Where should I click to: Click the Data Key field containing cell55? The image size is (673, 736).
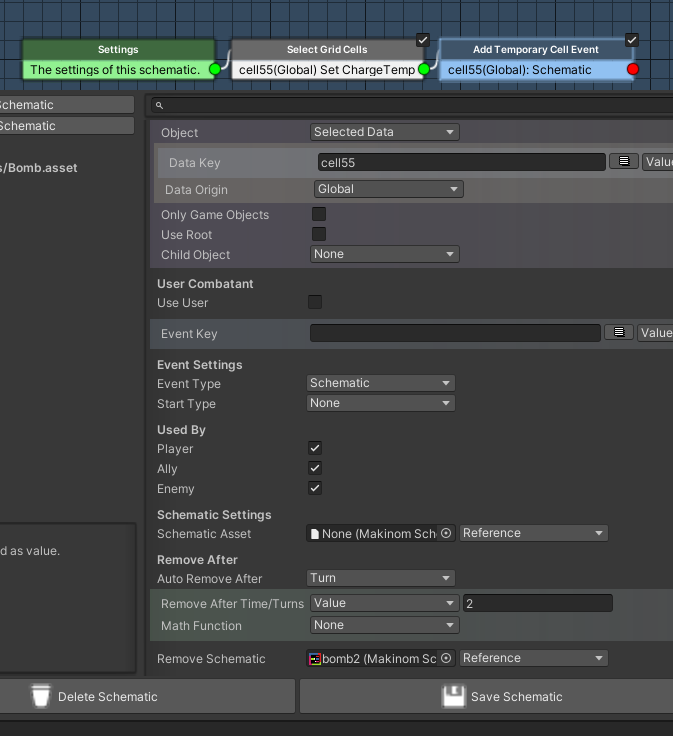click(461, 162)
